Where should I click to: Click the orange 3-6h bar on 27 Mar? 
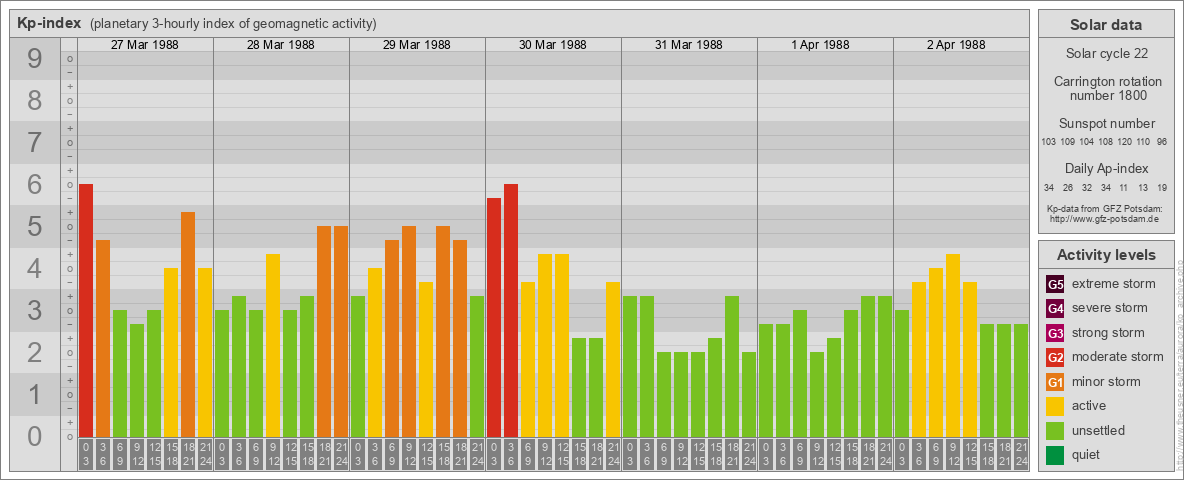(103, 338)
